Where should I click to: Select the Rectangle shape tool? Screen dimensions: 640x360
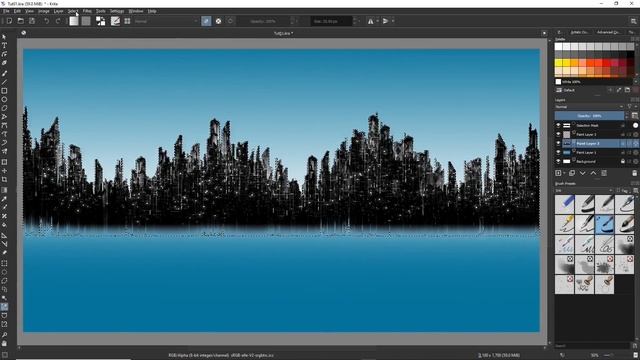coord(4,91)
